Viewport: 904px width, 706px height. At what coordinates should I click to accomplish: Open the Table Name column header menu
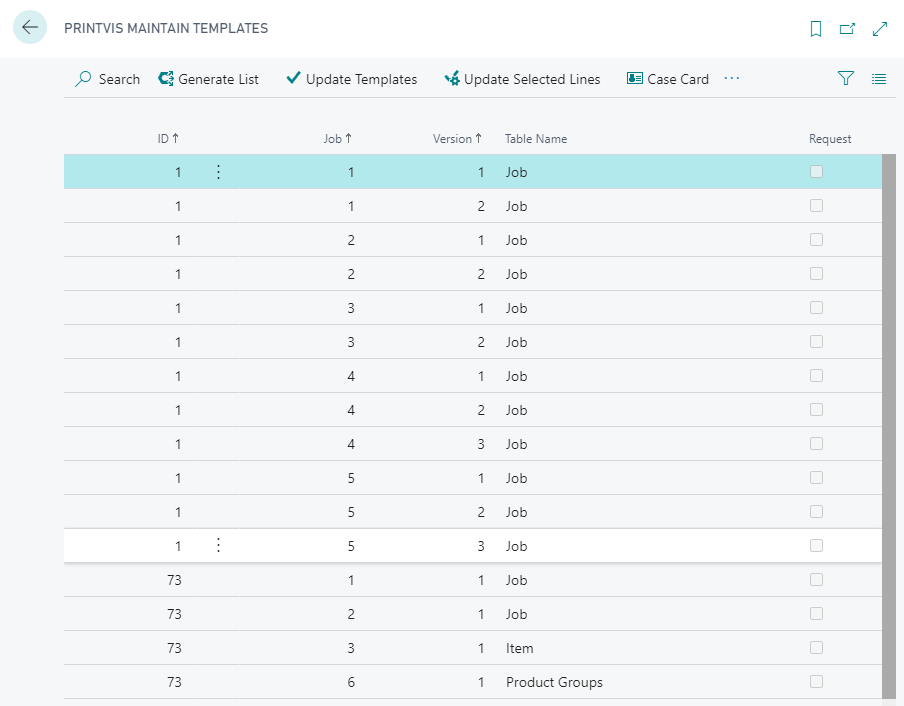[536, 139]
